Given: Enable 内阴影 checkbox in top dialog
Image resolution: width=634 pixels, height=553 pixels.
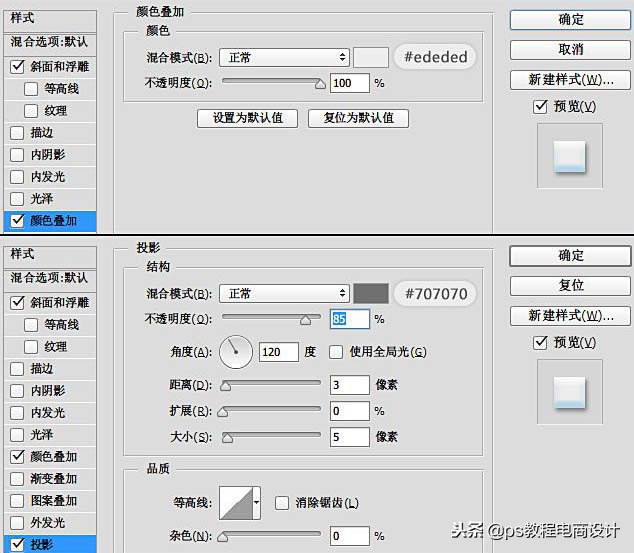Looking at the screenshot, I should [x=17, y=154].
